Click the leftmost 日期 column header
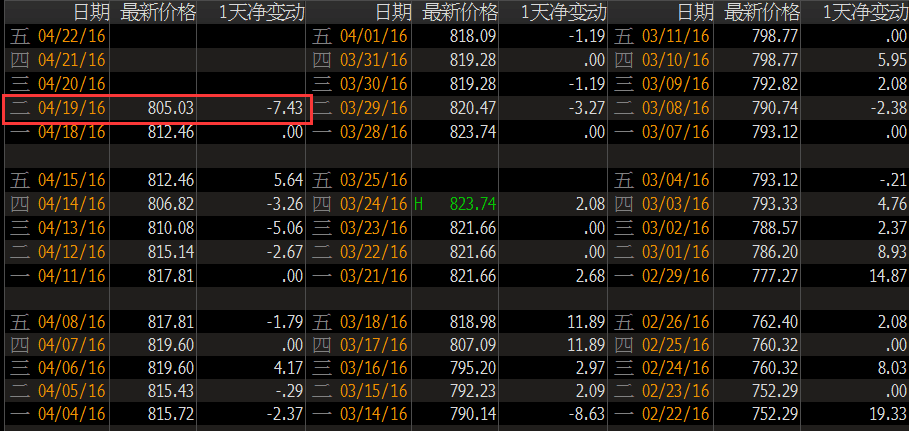The width and height of the screenshot is (909, 431). pos(90,12)
